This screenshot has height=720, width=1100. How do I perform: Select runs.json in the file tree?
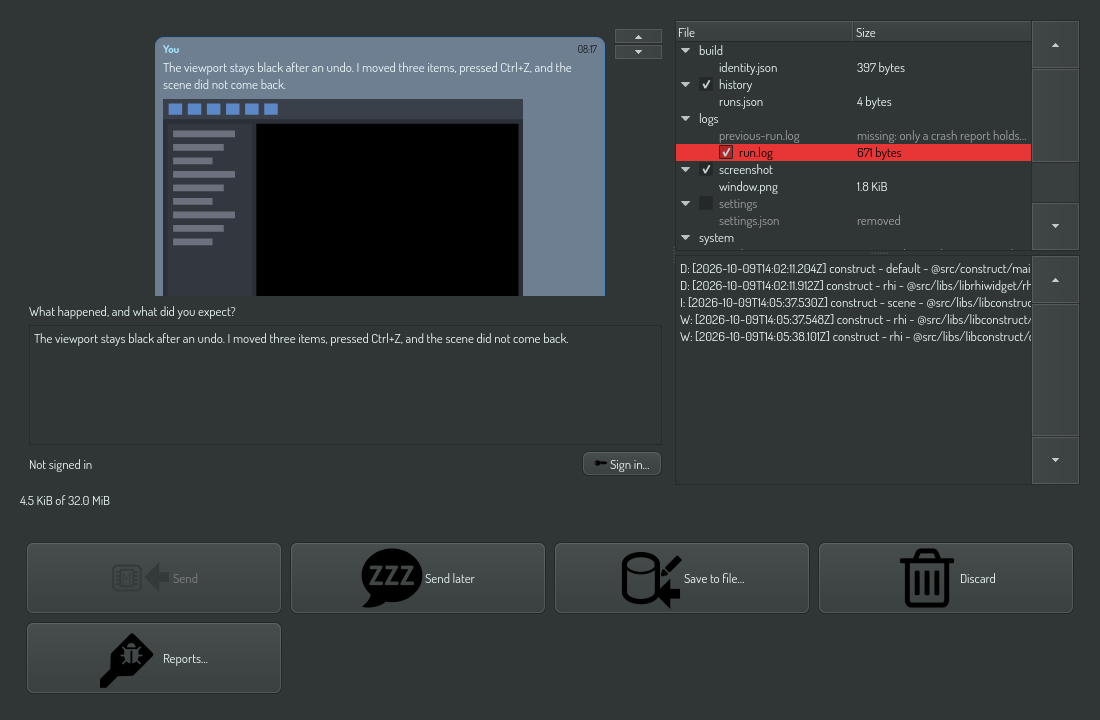741,102
